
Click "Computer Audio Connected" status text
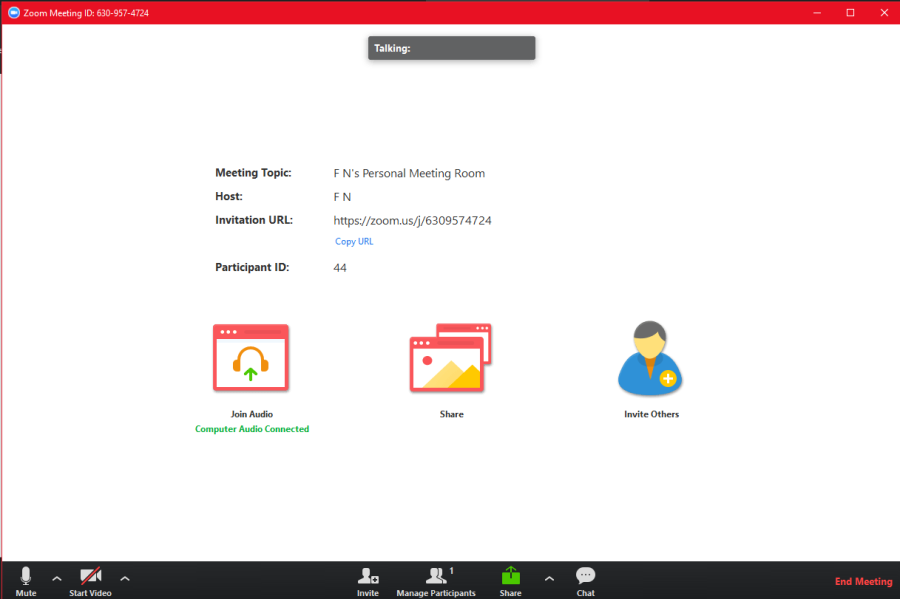[x=252, y=429]
